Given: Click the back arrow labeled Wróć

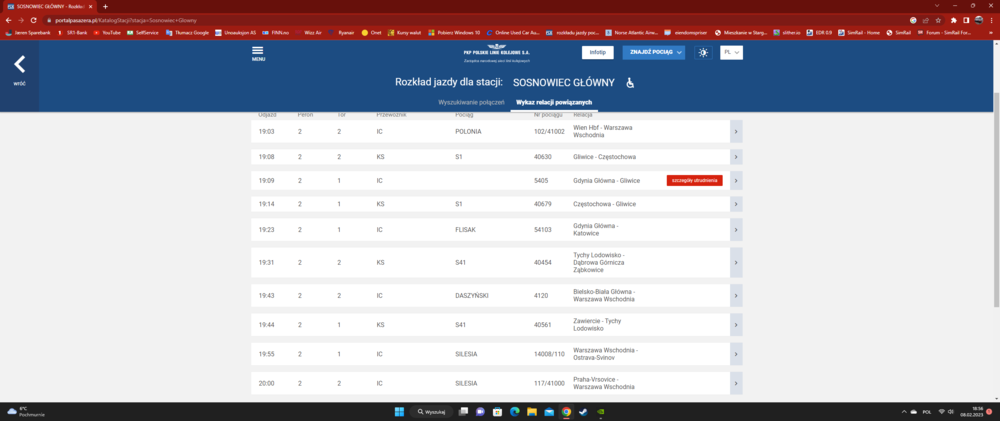Looking at the screenshot, I should [x=19, y=68].
